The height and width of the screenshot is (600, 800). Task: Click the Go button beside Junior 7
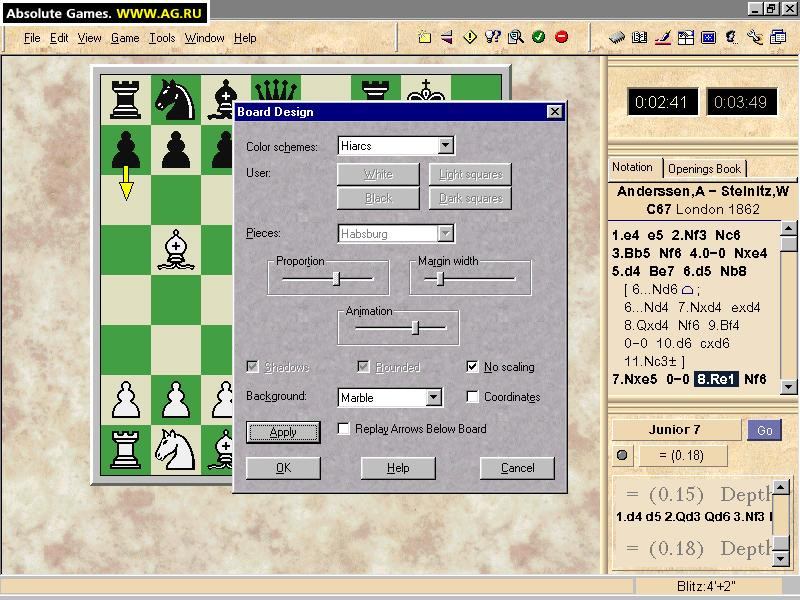[x=764, y=430]
